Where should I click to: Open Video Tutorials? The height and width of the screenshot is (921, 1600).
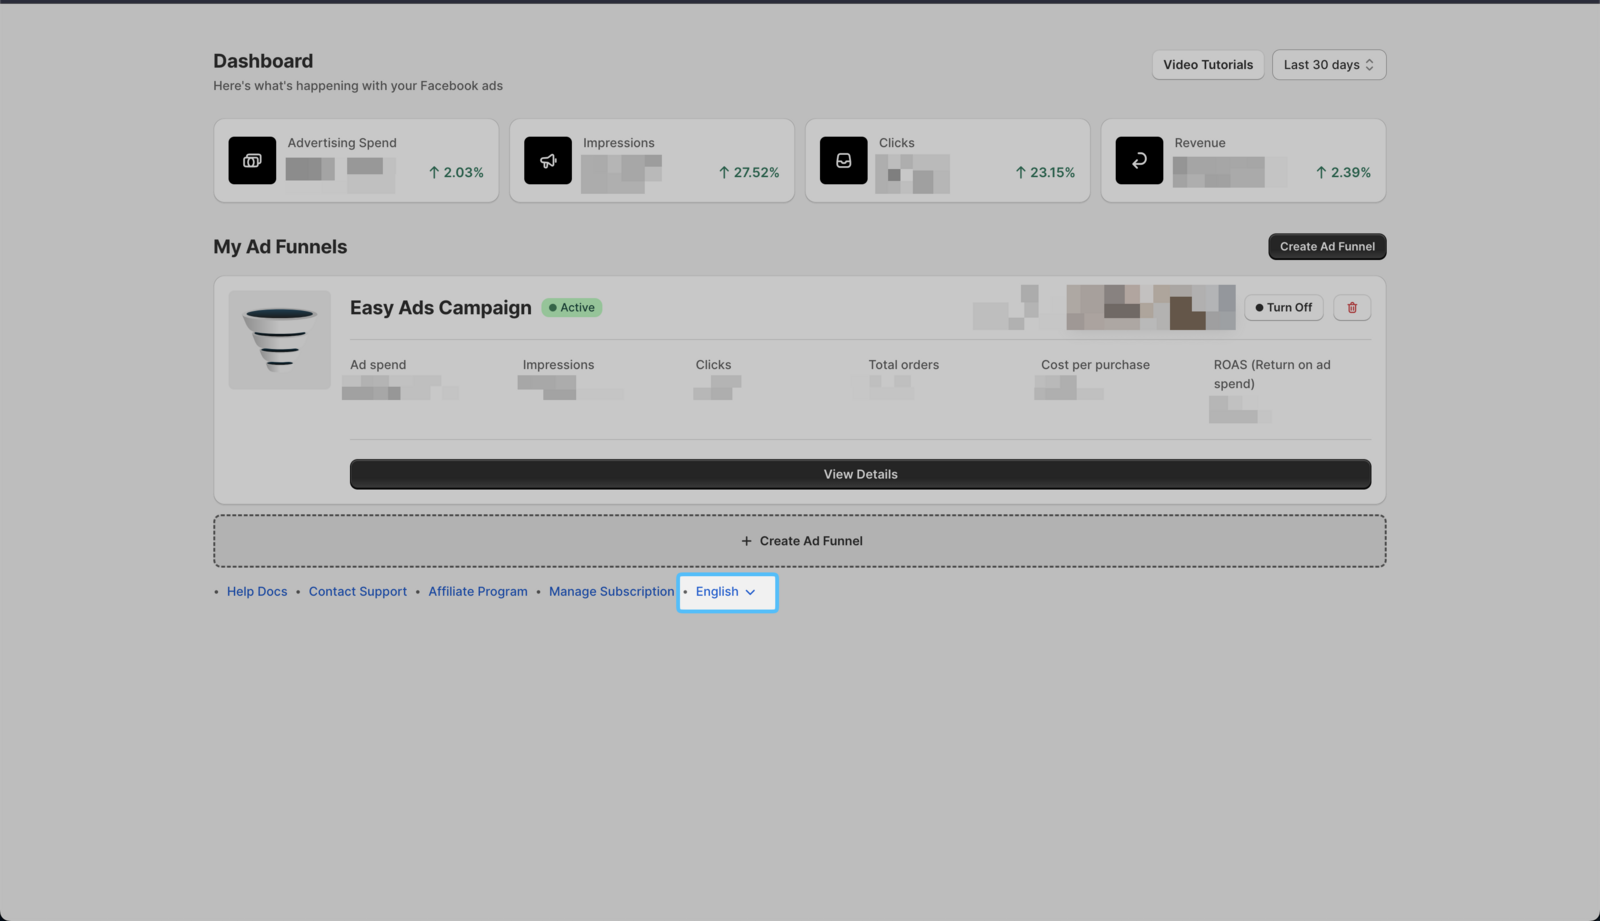tap(1207, 65)
